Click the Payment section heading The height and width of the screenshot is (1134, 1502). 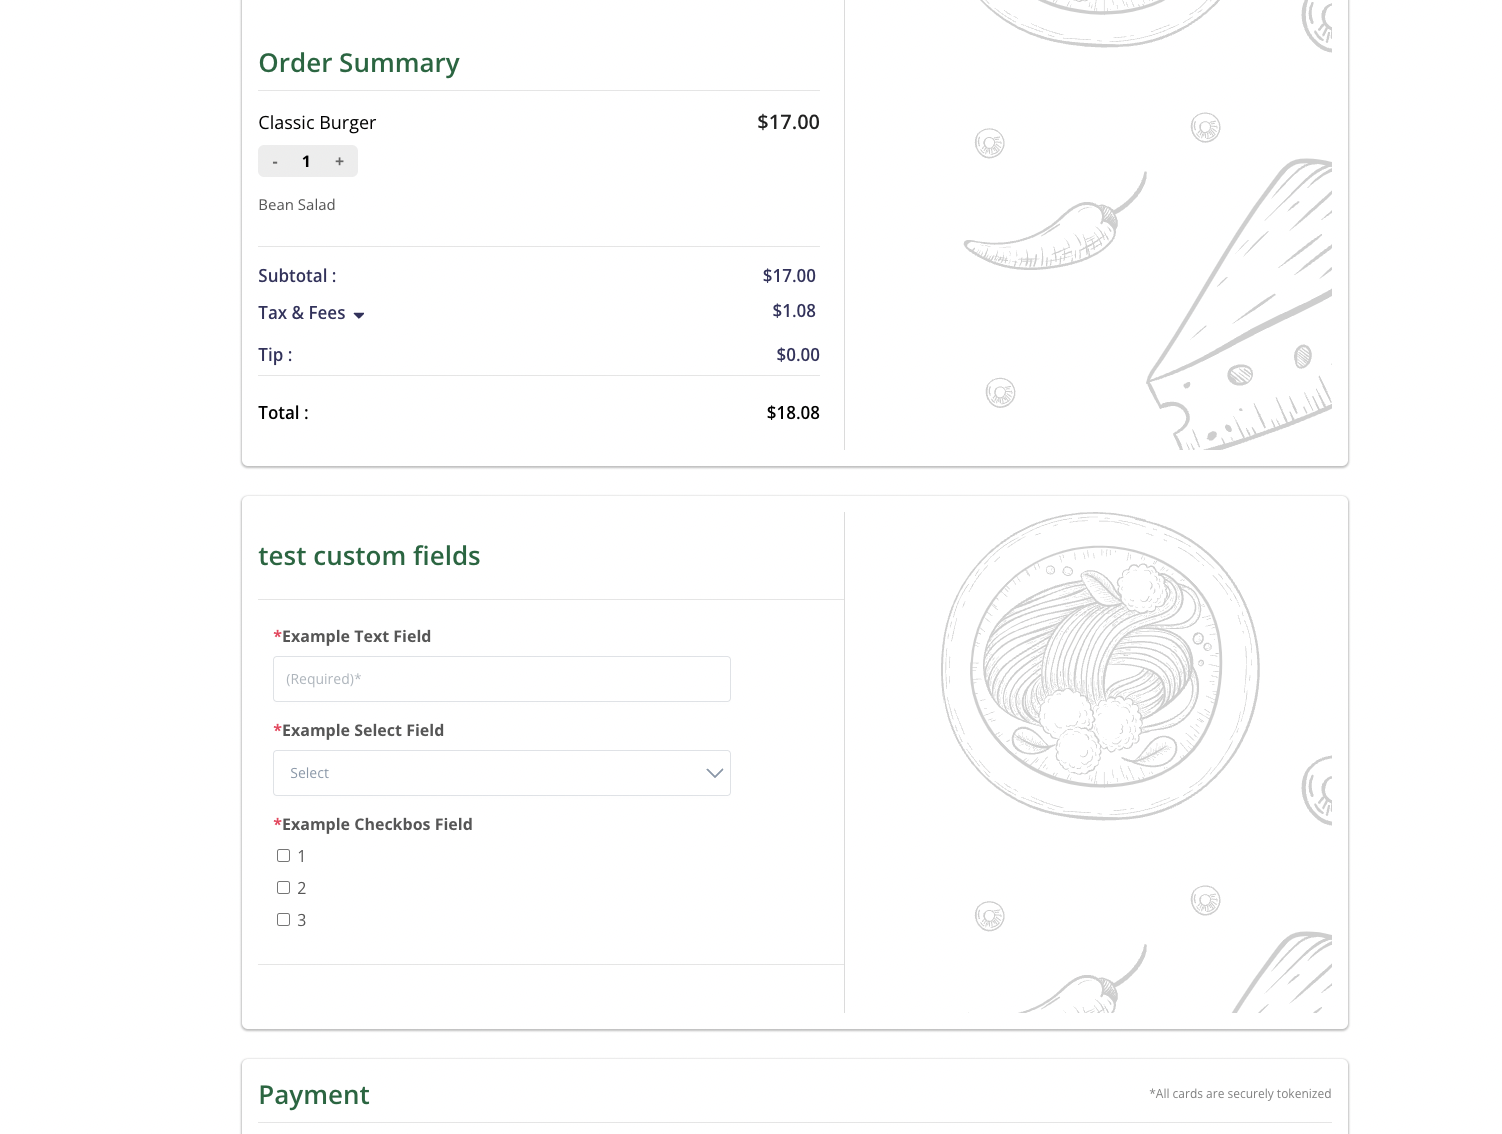(x=314, y=1095)
